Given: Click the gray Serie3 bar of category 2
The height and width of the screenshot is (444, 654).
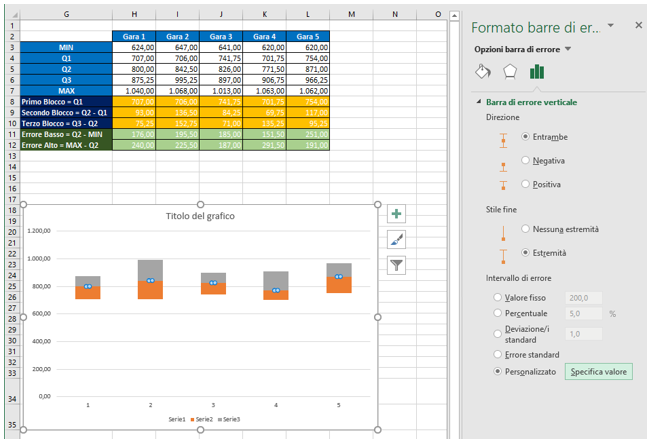Looking at the screenshot, I should pyautogui.click(x=149, y=269).
